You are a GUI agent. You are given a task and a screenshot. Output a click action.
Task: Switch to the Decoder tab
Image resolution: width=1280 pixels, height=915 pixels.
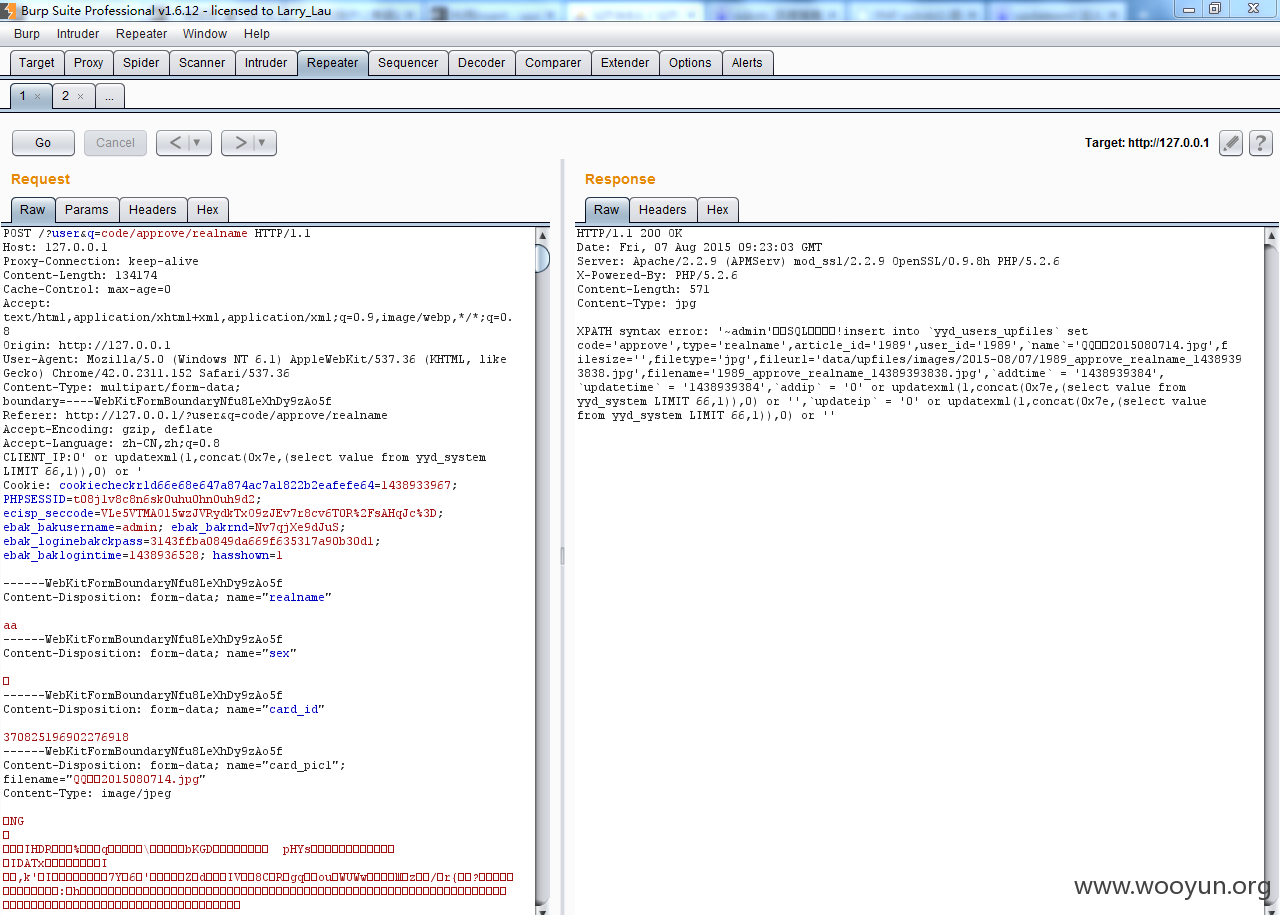pyautogui.click(x=482, y=63)
